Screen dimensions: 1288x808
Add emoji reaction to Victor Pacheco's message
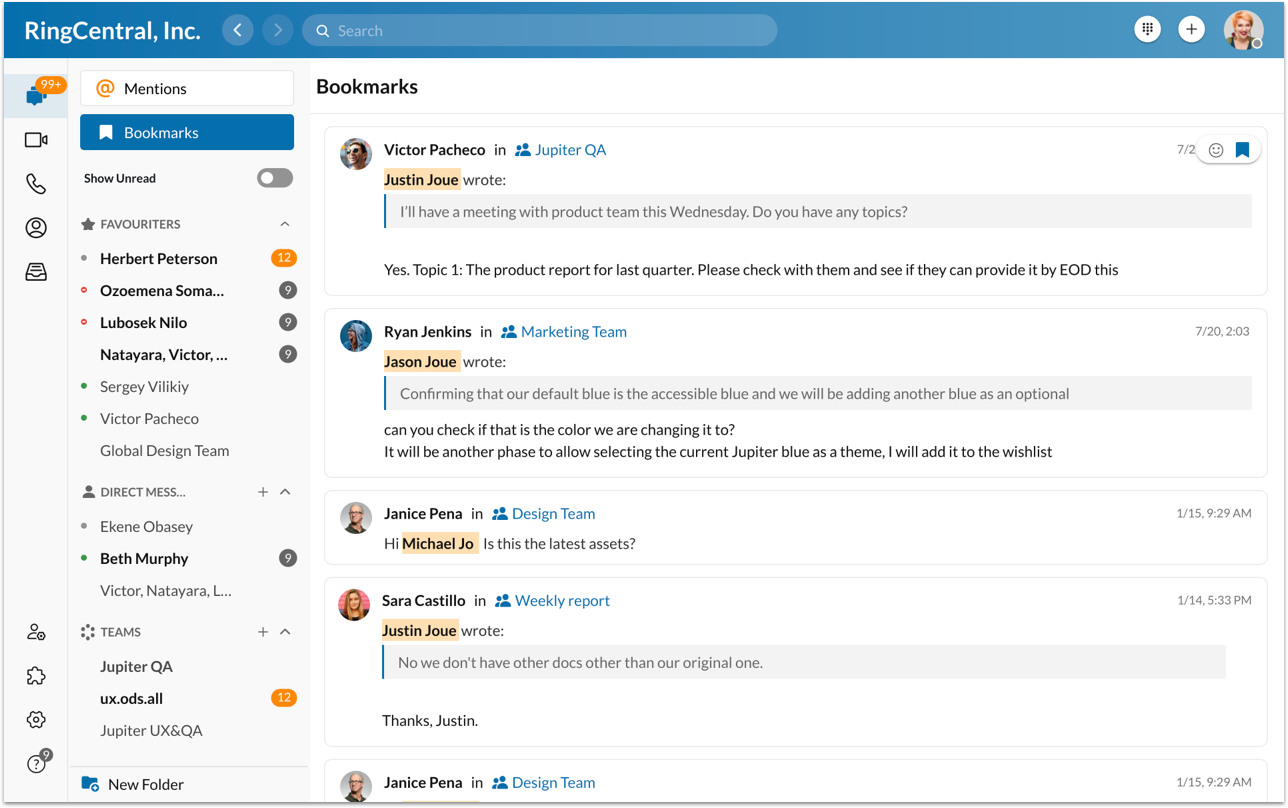(1216, 150)
